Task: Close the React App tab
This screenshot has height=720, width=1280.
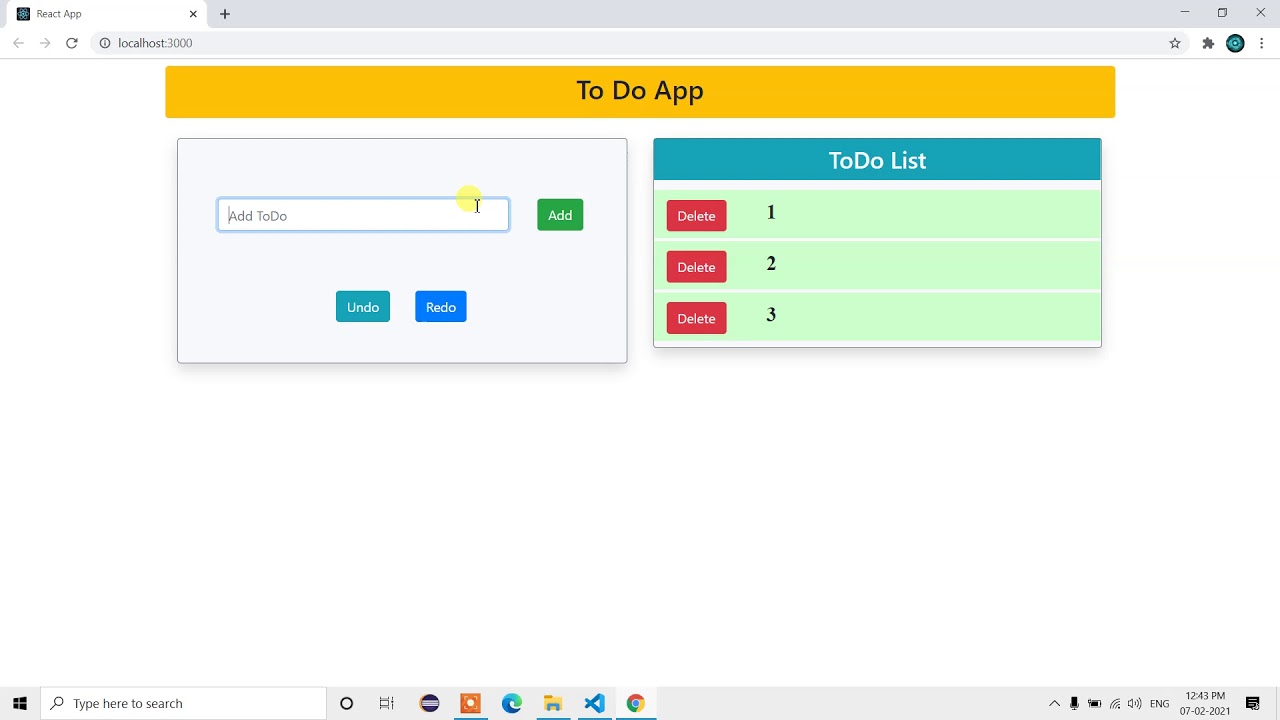Action: pos(193,14)
